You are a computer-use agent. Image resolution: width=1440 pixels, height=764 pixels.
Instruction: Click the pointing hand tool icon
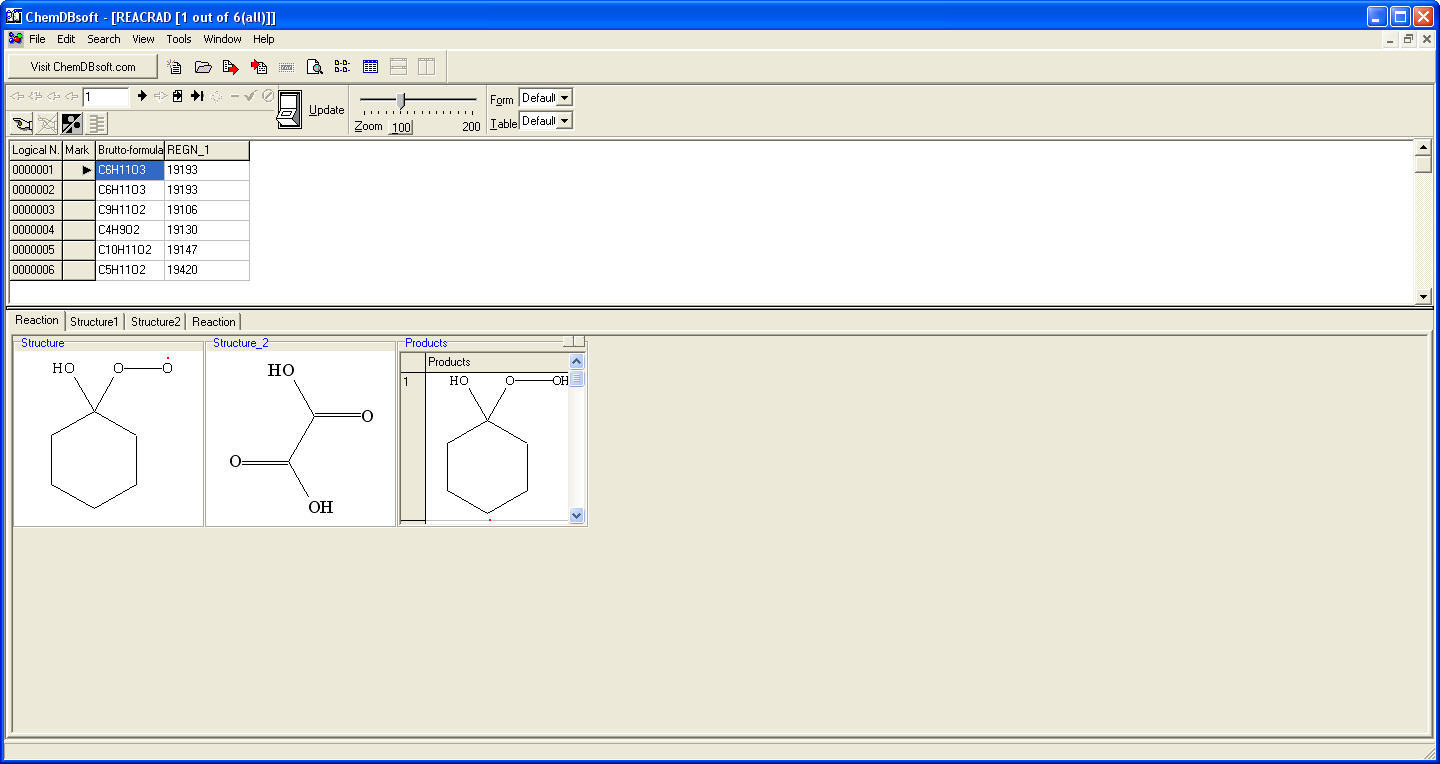(21, 124)
